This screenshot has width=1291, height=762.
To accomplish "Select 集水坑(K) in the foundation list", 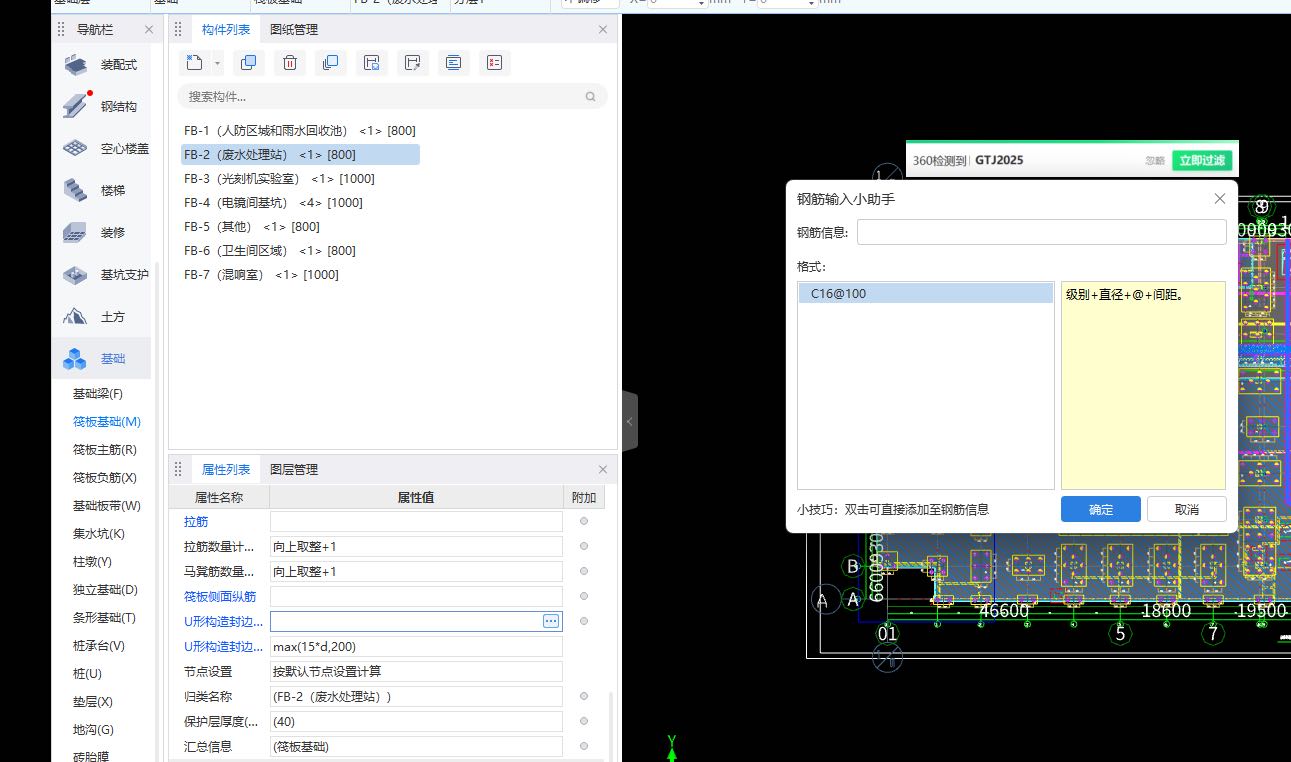I will pyautogui.click(x=99, y=534).
